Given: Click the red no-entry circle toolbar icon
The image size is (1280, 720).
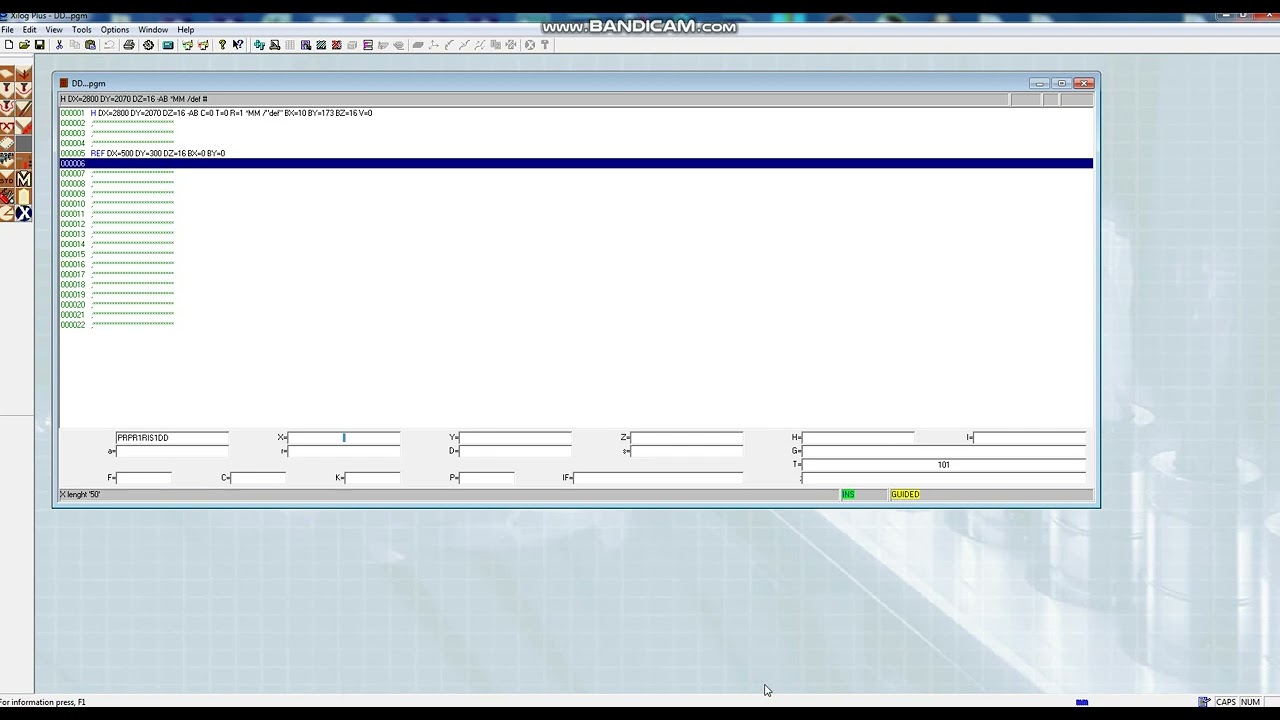Looking at the screenshot, I should [x=530, y=45].
